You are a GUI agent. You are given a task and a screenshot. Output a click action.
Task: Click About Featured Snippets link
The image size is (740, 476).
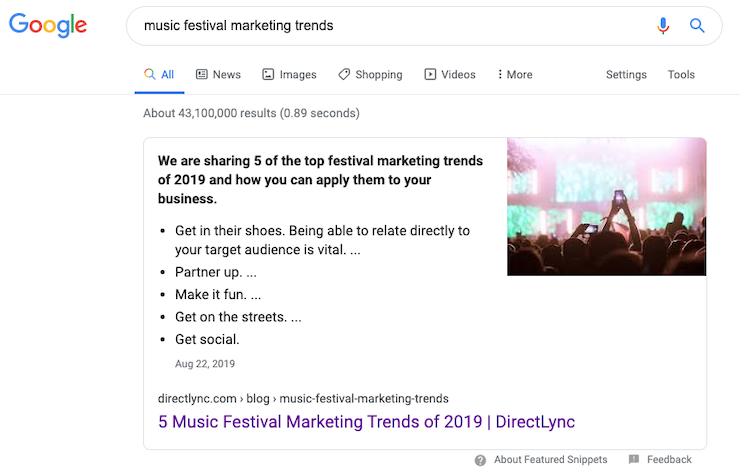[x=550, y=459]
